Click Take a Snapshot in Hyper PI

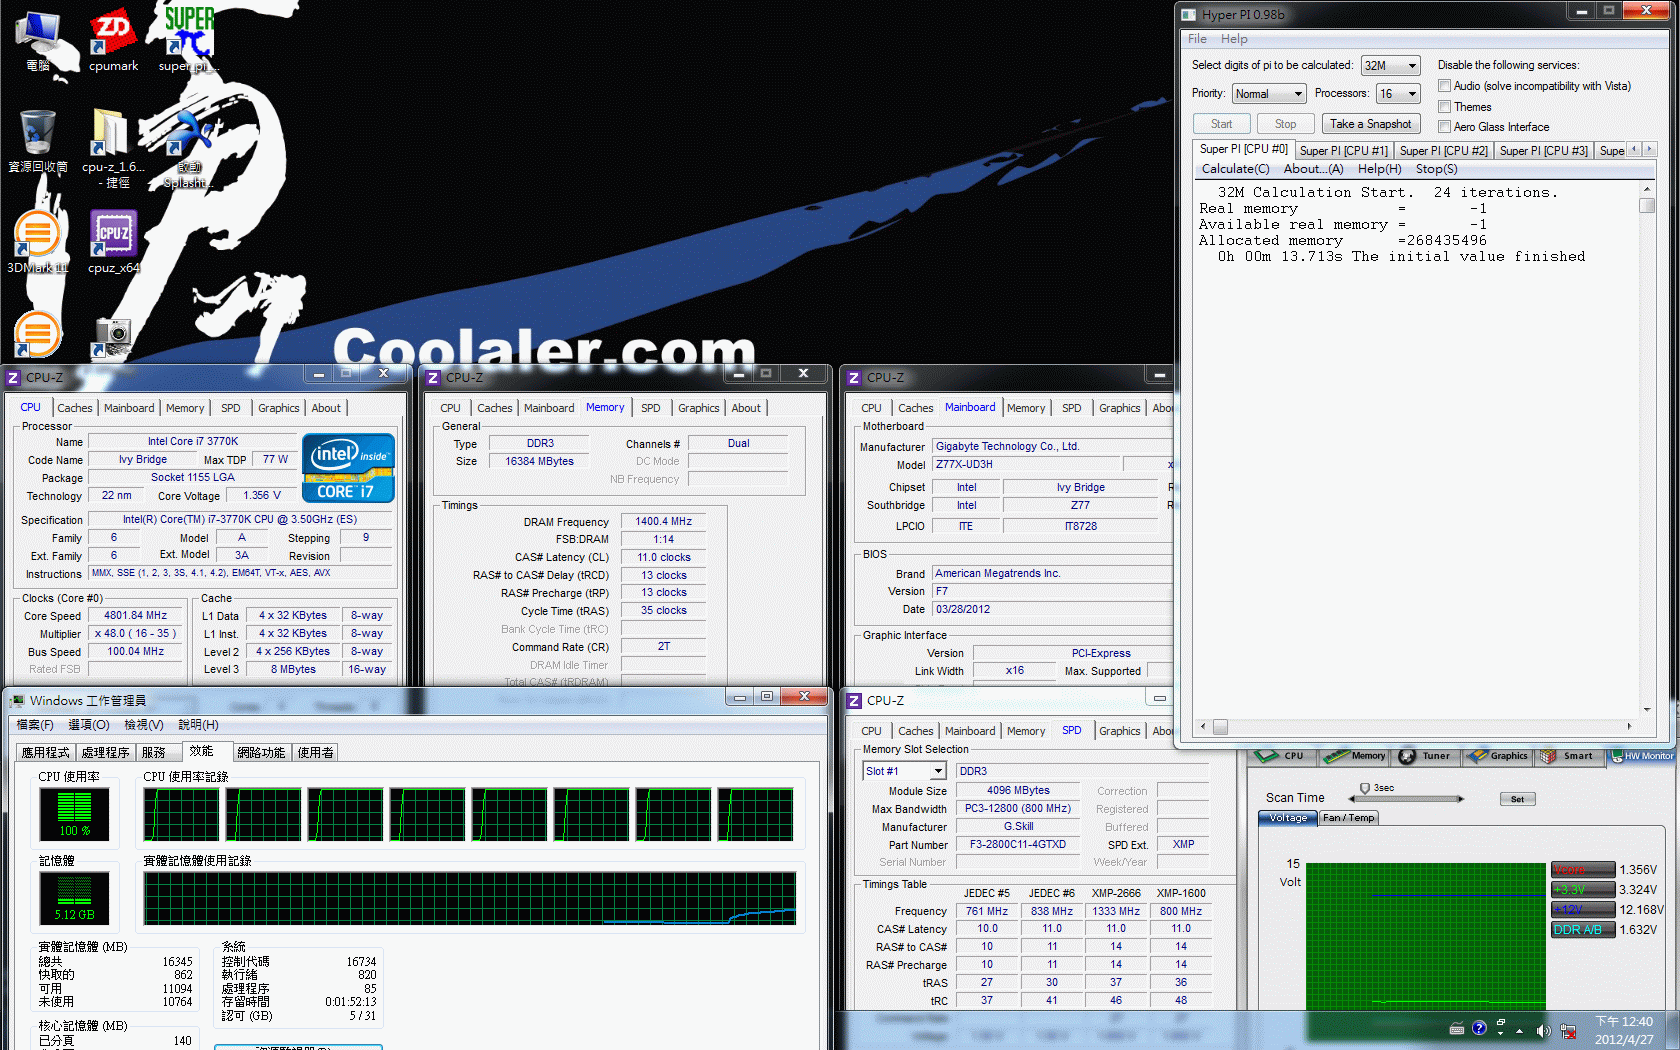[1371, 124]
